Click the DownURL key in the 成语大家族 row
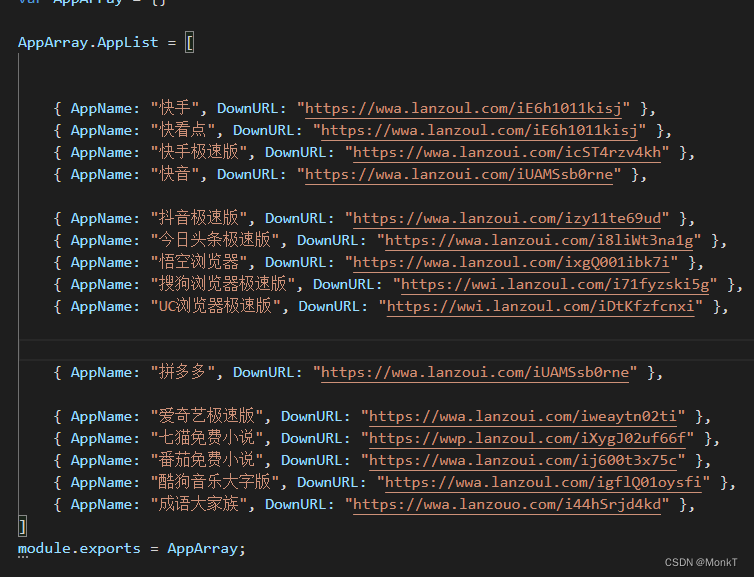The height and width of the screenshot is (577, 754). (296, 504)
